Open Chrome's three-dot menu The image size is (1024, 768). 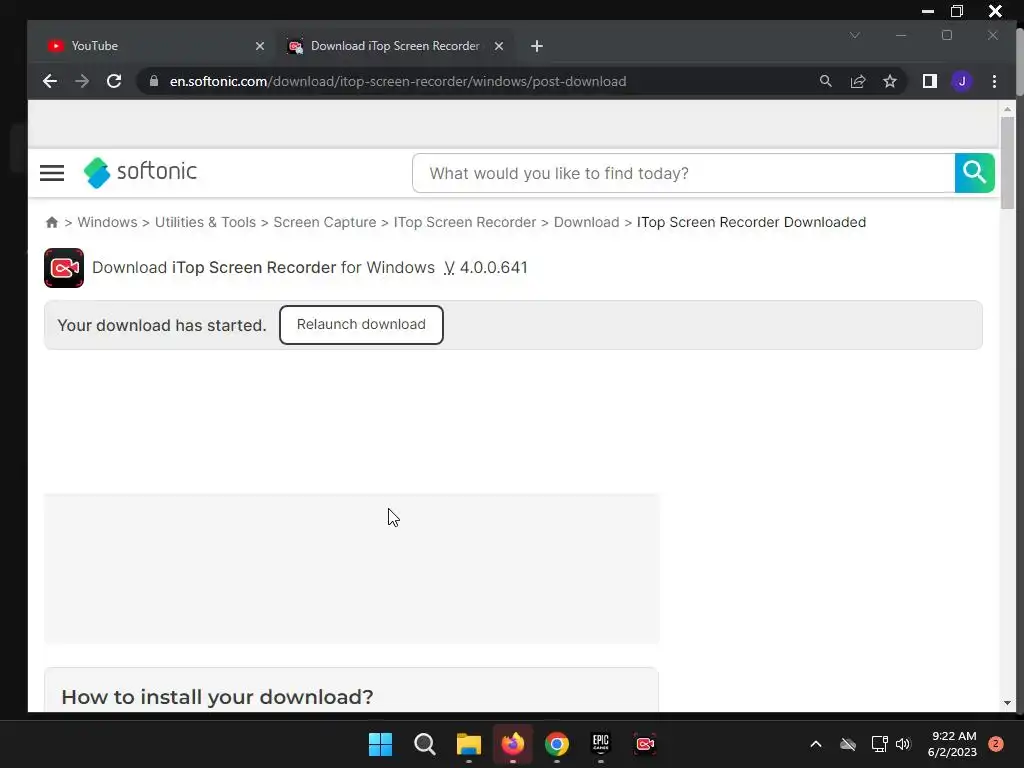click(994, 81)
